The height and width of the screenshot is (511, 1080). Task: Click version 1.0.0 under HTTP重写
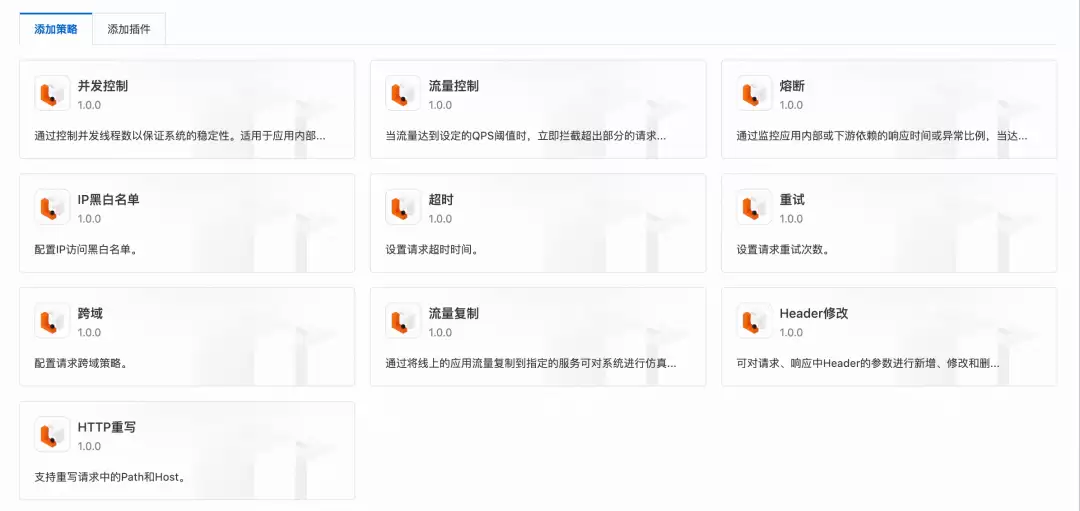[x=90, y=446]
